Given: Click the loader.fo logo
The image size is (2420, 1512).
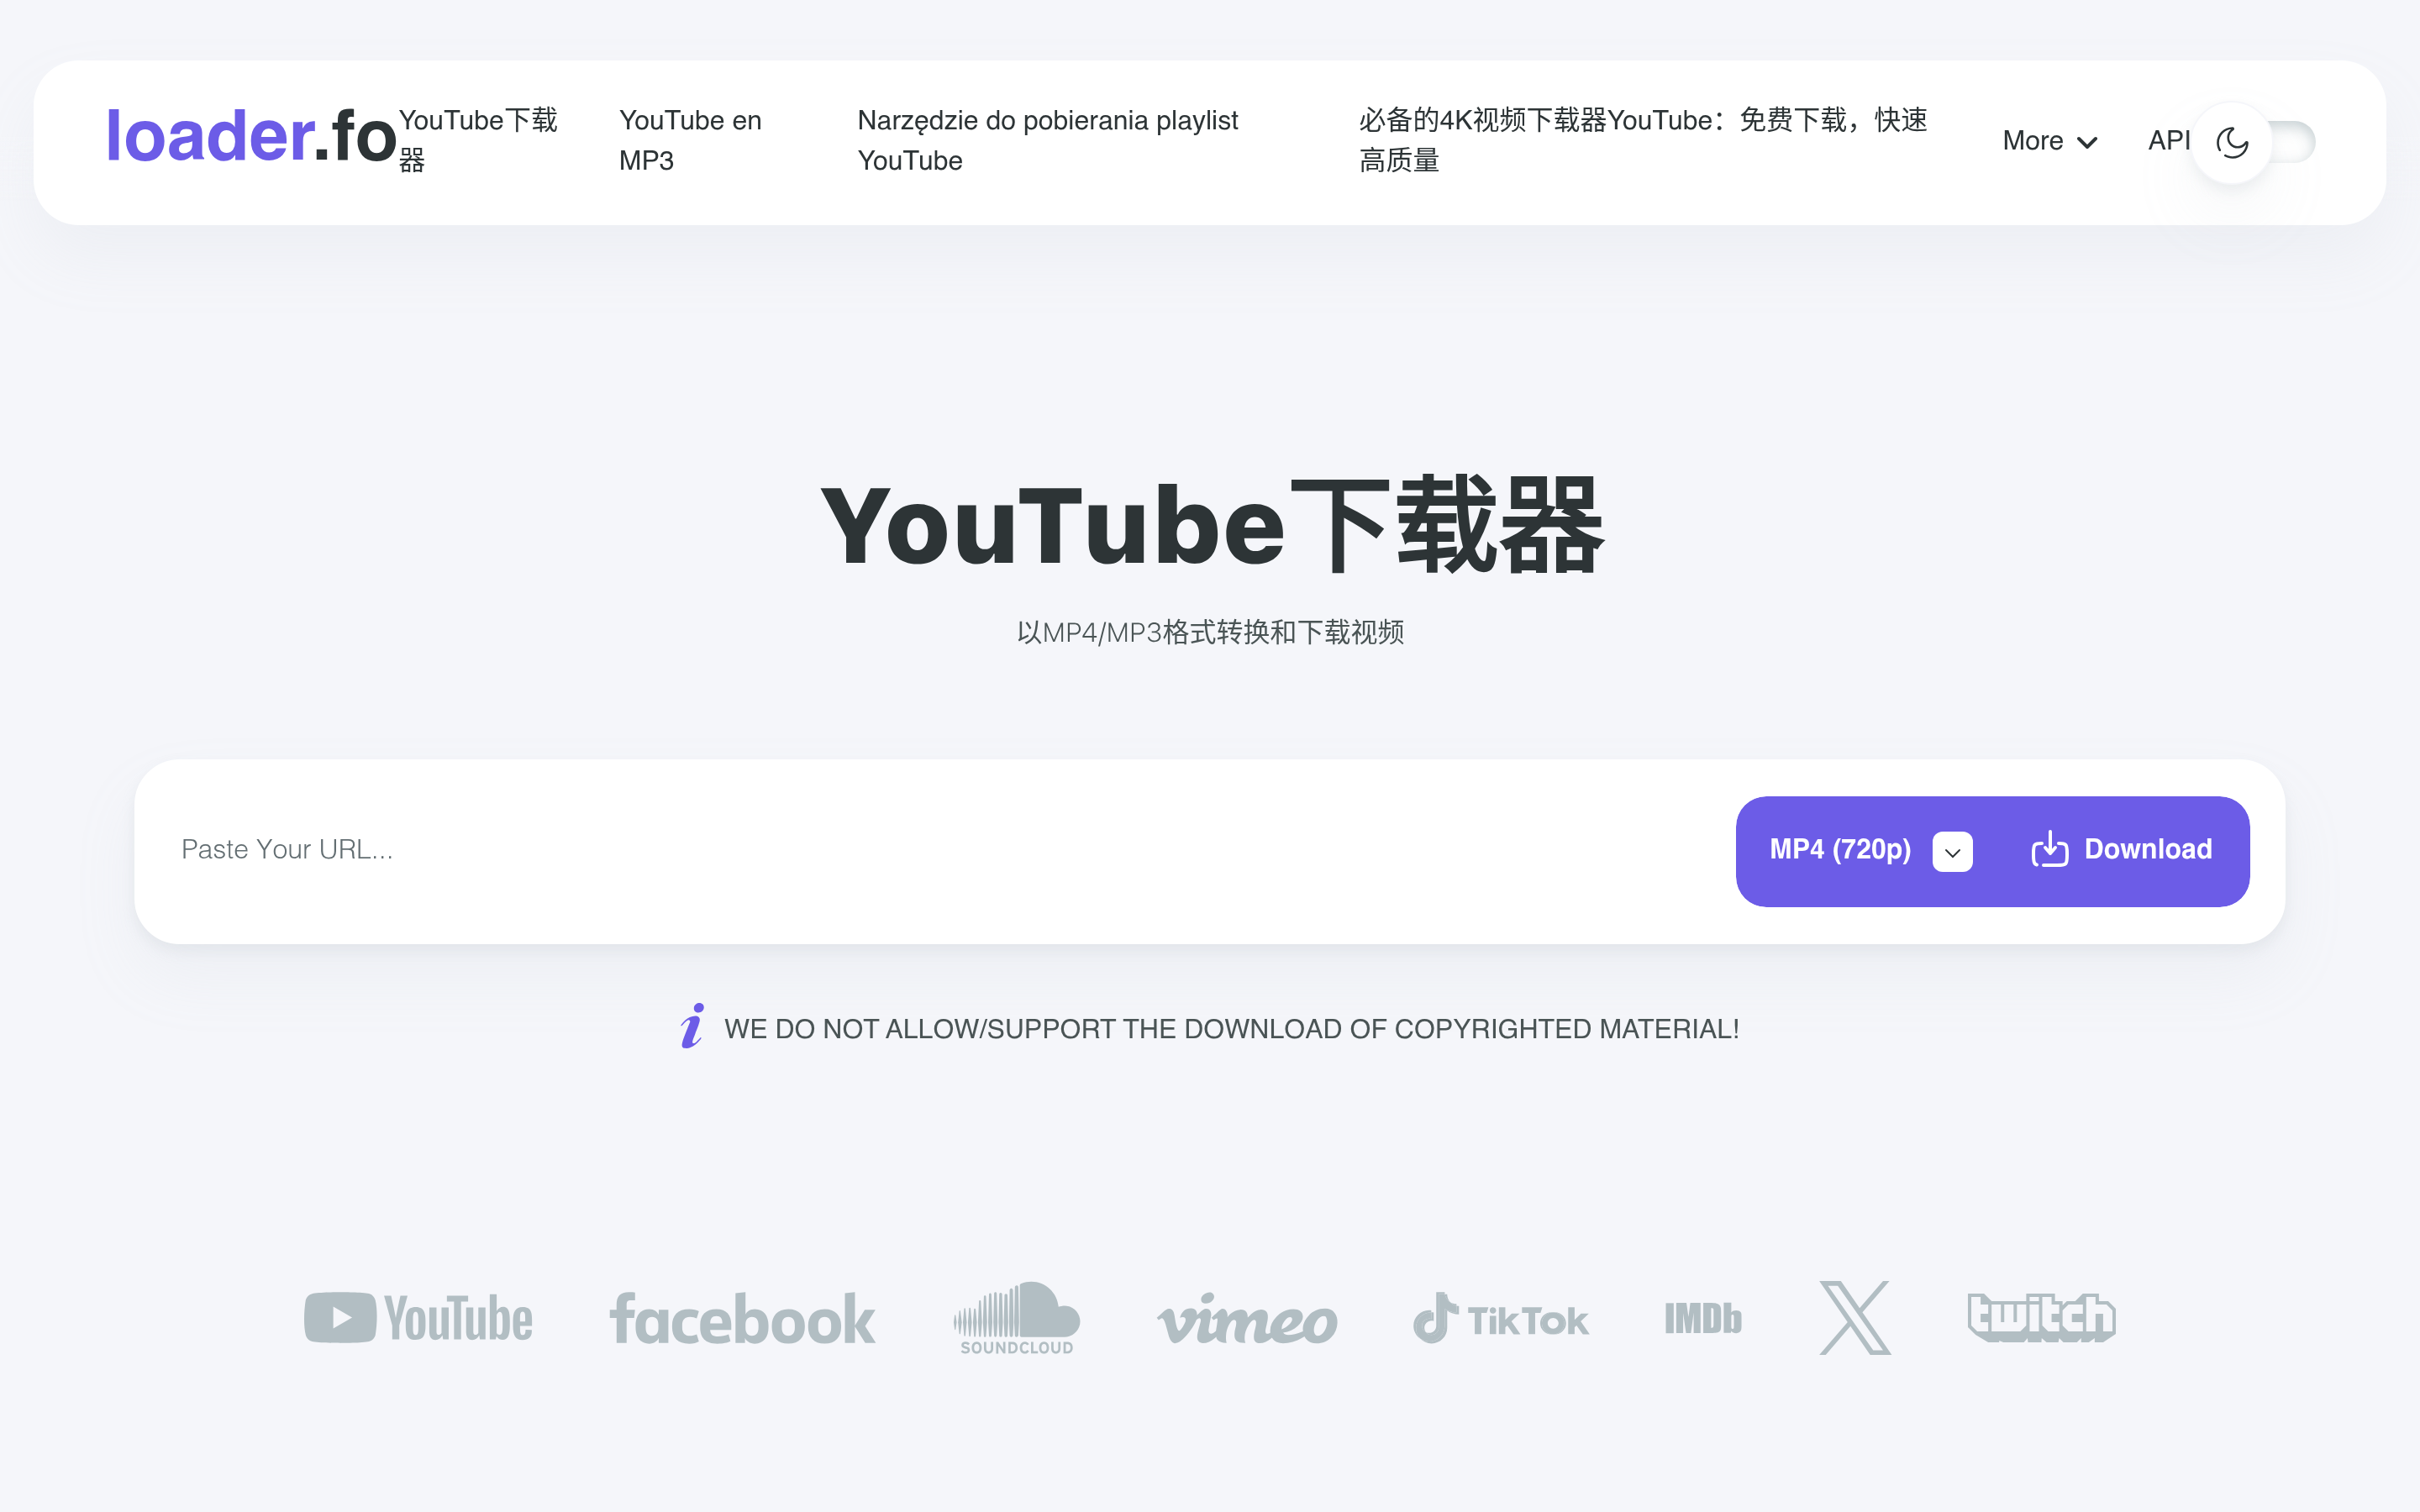Looking at the screenshot, I should coord(251,136).
